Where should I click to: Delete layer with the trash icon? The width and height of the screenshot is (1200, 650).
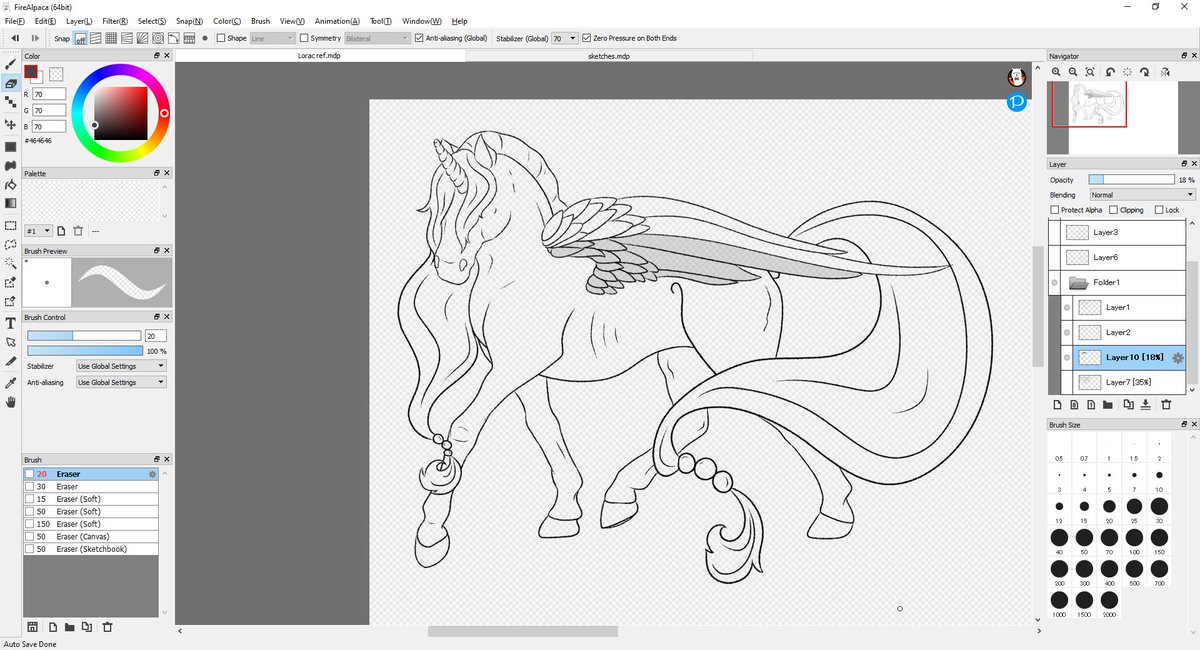(x=1165, y=405)
